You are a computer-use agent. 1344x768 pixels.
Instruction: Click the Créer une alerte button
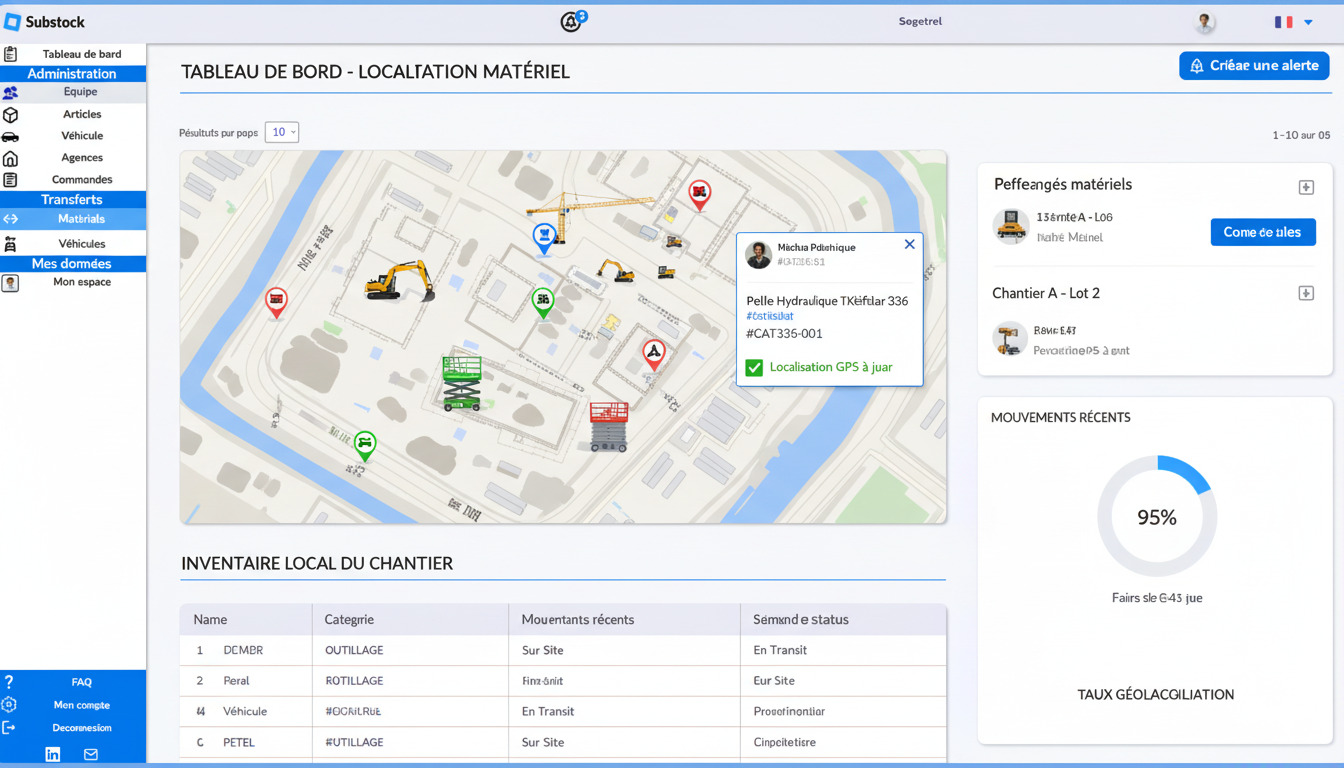pyautogui.click(x=1253, y=65)
